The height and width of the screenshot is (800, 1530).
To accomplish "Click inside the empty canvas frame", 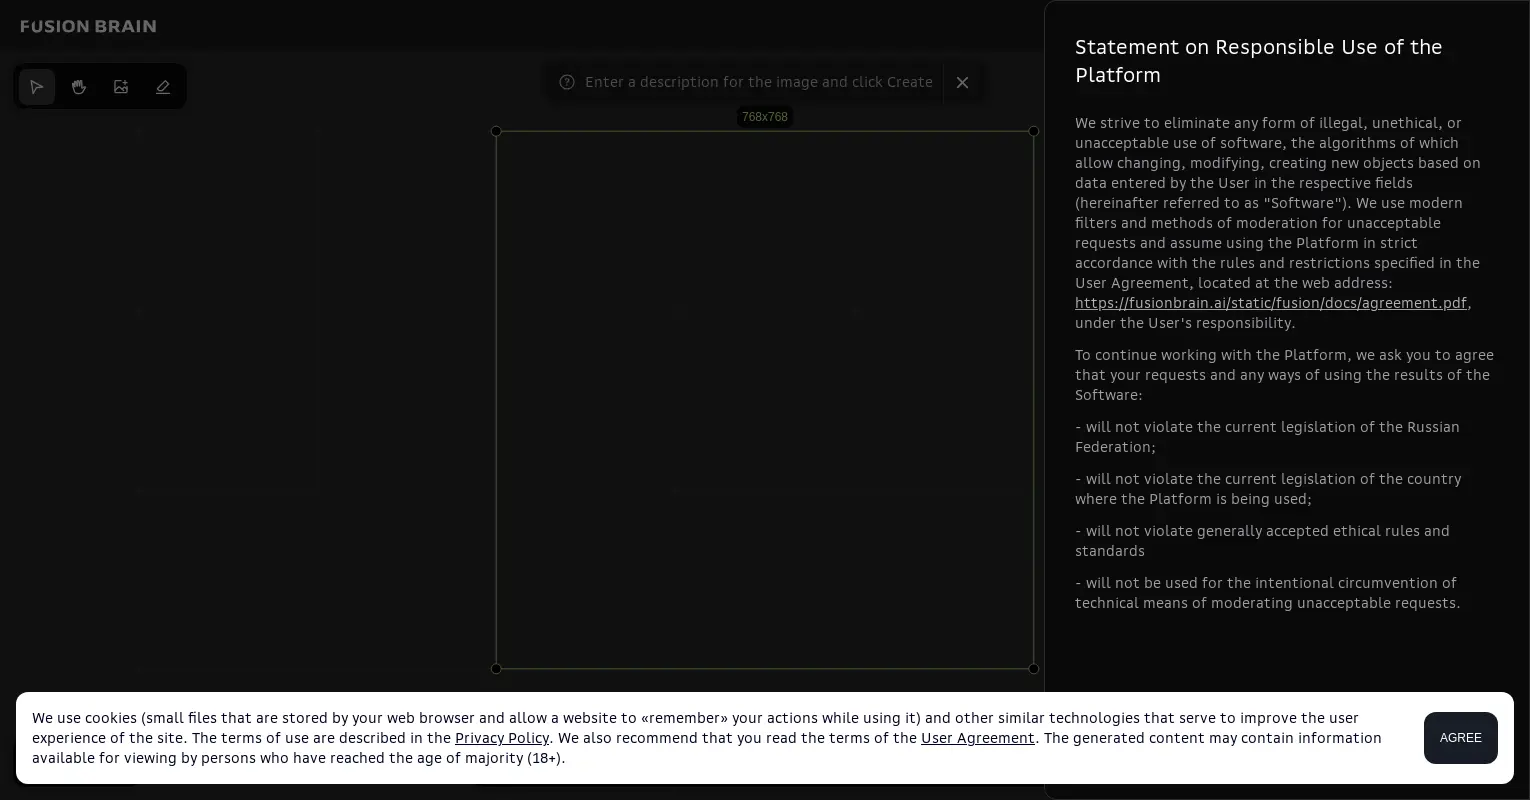I will point(765,400).
